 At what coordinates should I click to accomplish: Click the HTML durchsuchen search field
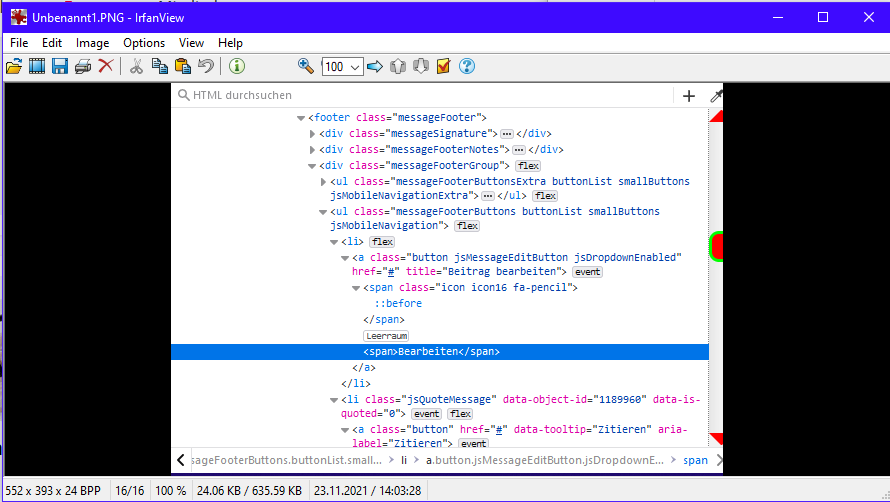tap(420, 96)
